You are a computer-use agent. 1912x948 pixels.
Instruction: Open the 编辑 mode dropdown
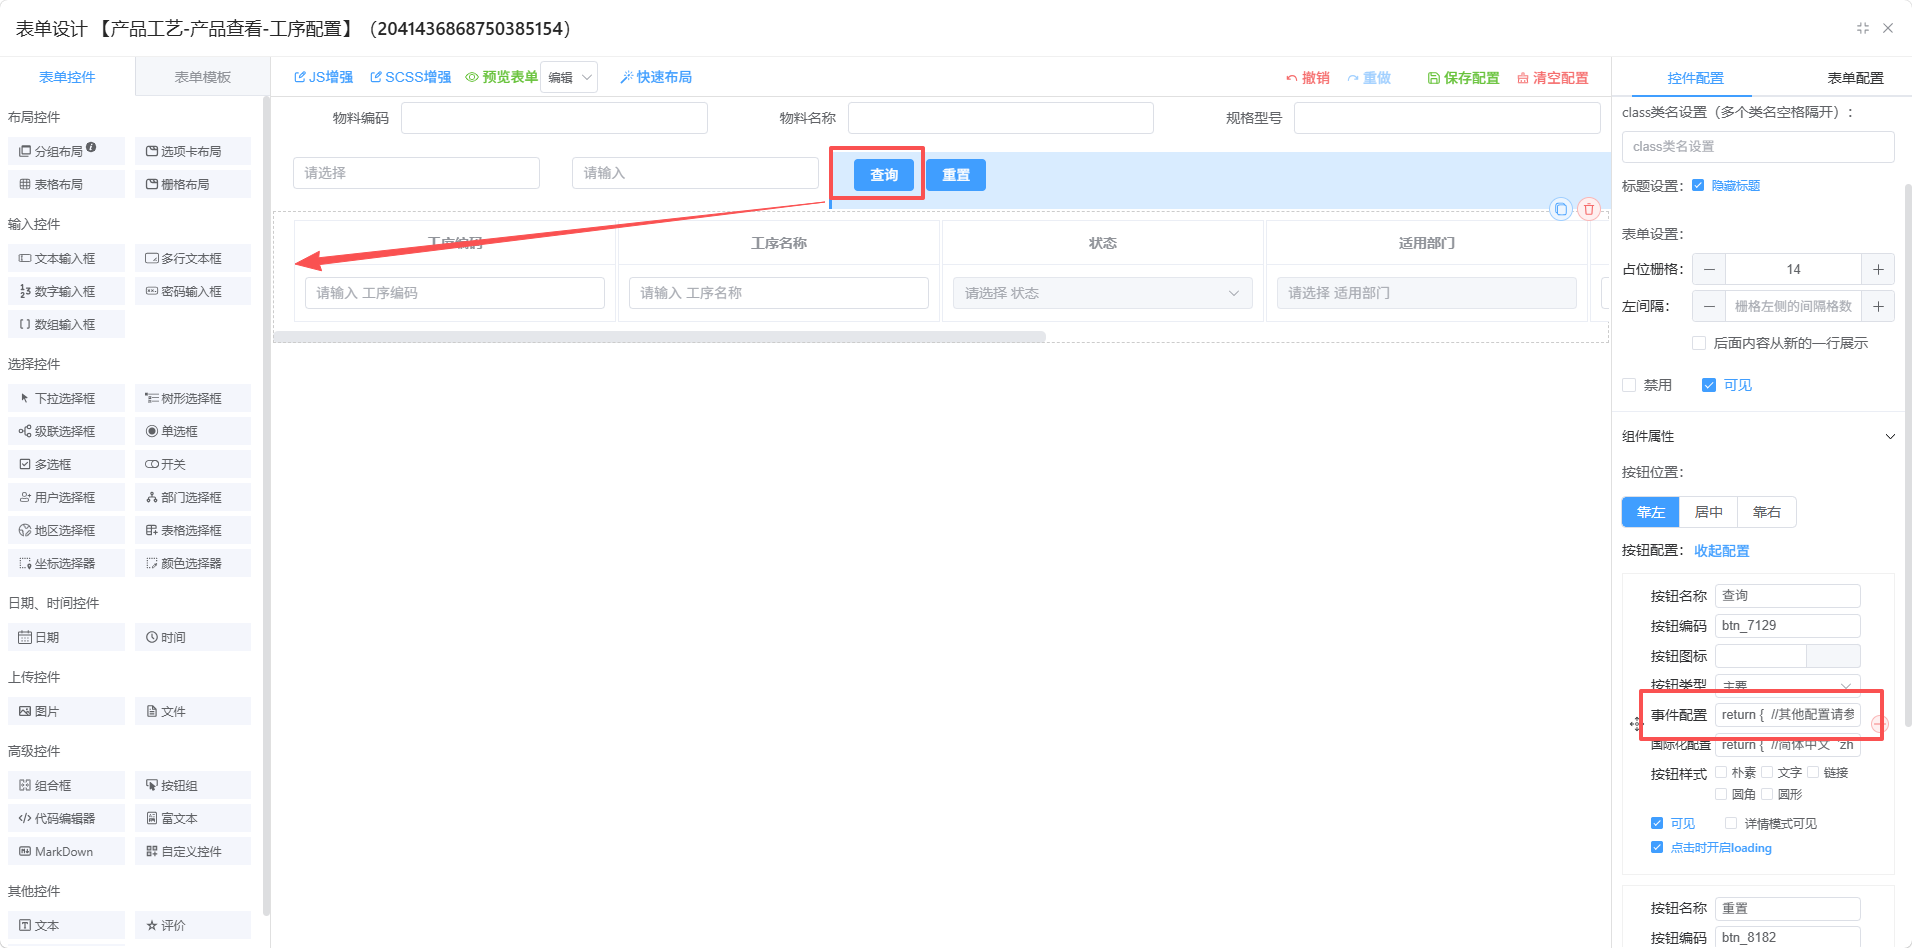[569, 77]
